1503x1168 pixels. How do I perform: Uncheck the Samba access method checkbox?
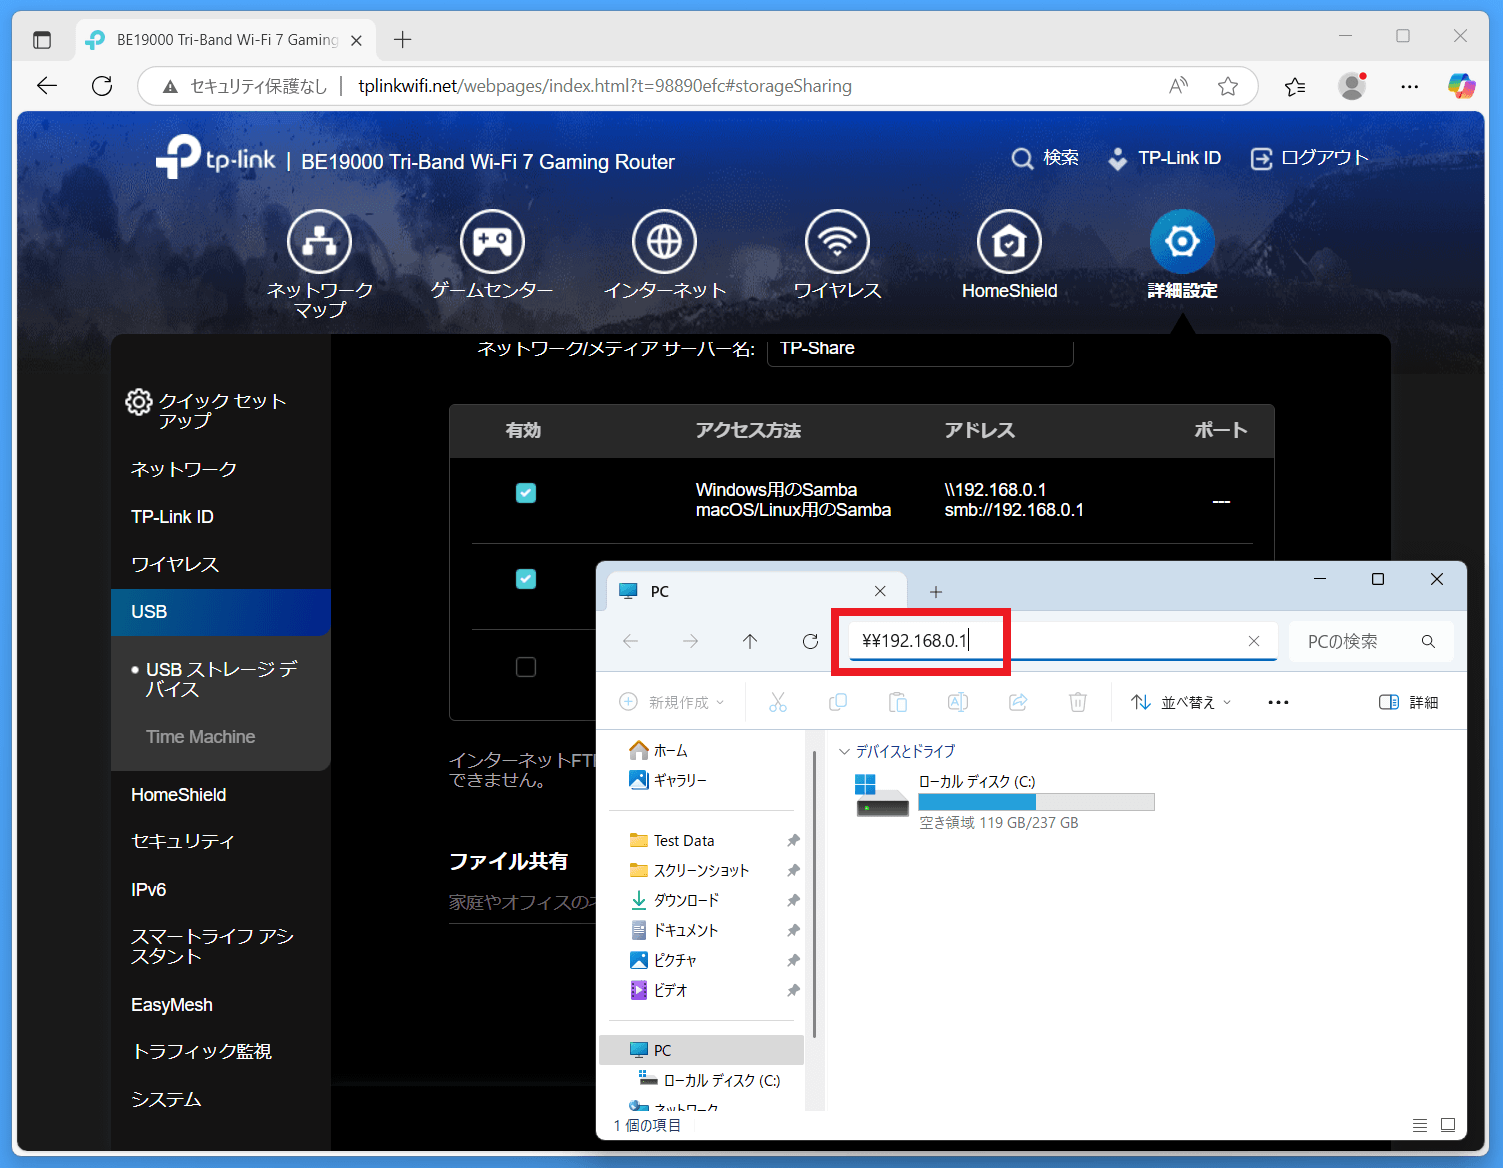[x=526, y=492]
